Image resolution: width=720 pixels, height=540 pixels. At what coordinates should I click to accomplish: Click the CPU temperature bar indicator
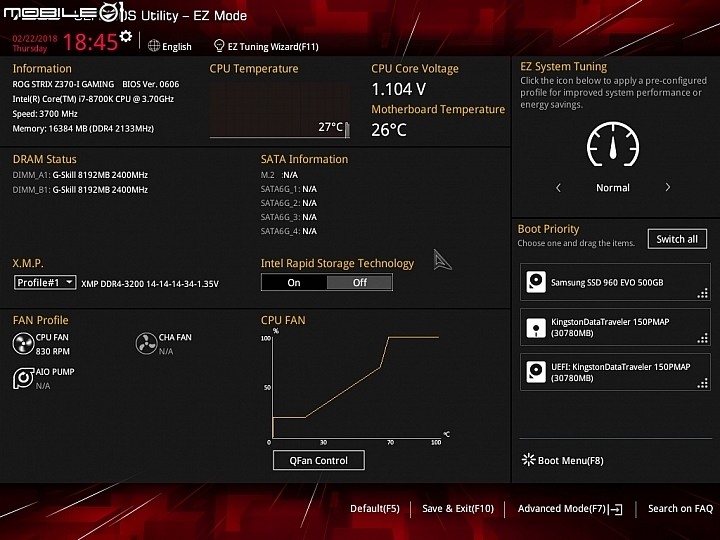(x=347, y=130)
